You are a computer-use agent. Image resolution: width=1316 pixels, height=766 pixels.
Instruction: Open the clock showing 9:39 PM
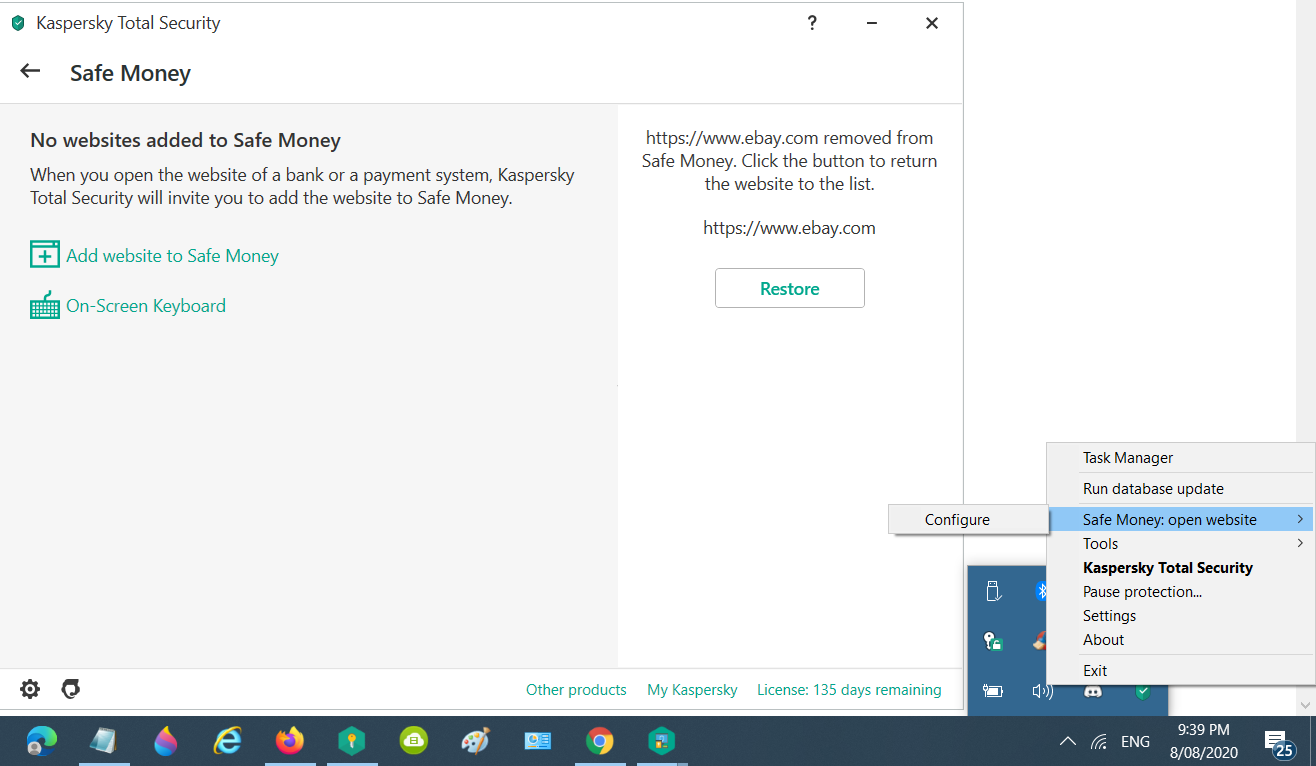(1203, 741)
